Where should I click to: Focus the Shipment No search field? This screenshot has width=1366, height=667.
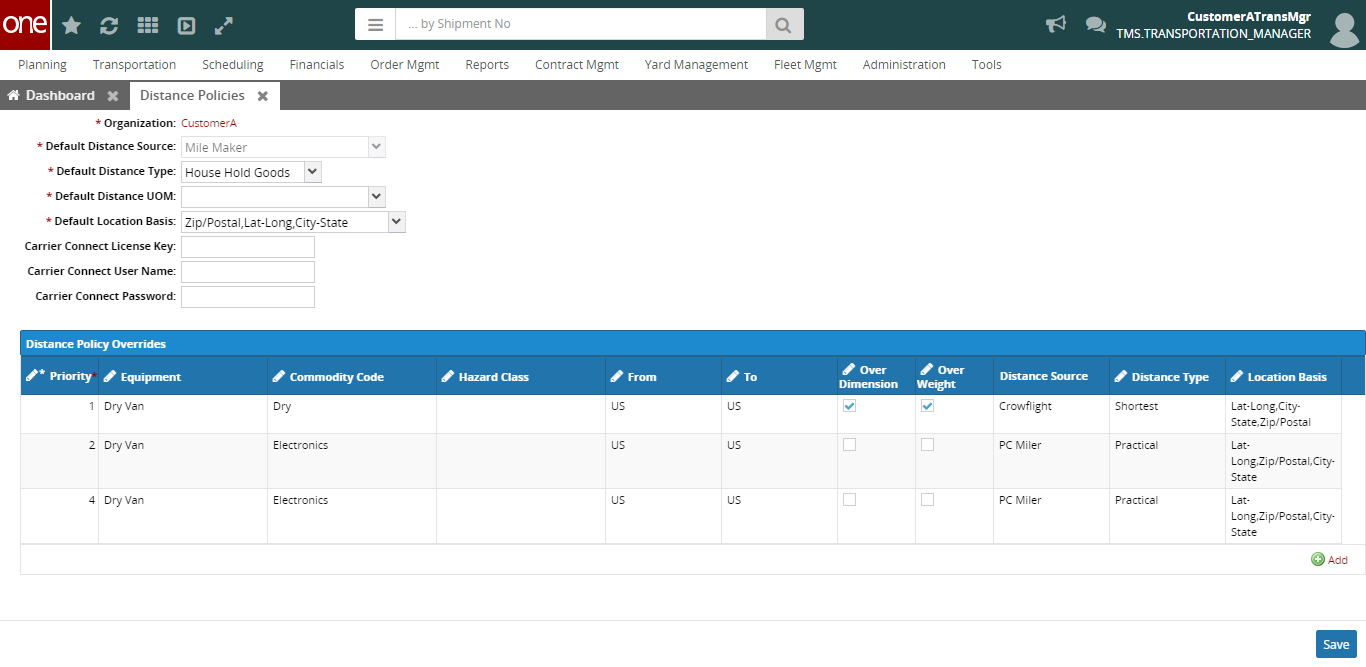[x=581, y=24]
